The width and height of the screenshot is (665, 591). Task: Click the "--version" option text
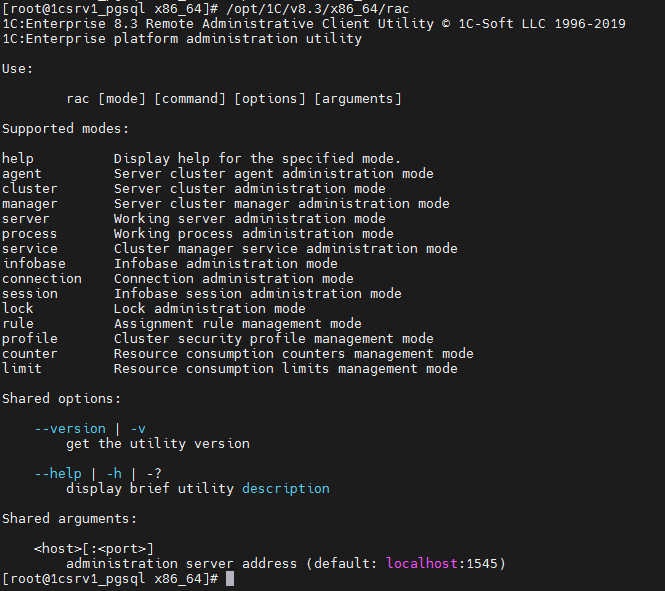click(x=70, y=429)
